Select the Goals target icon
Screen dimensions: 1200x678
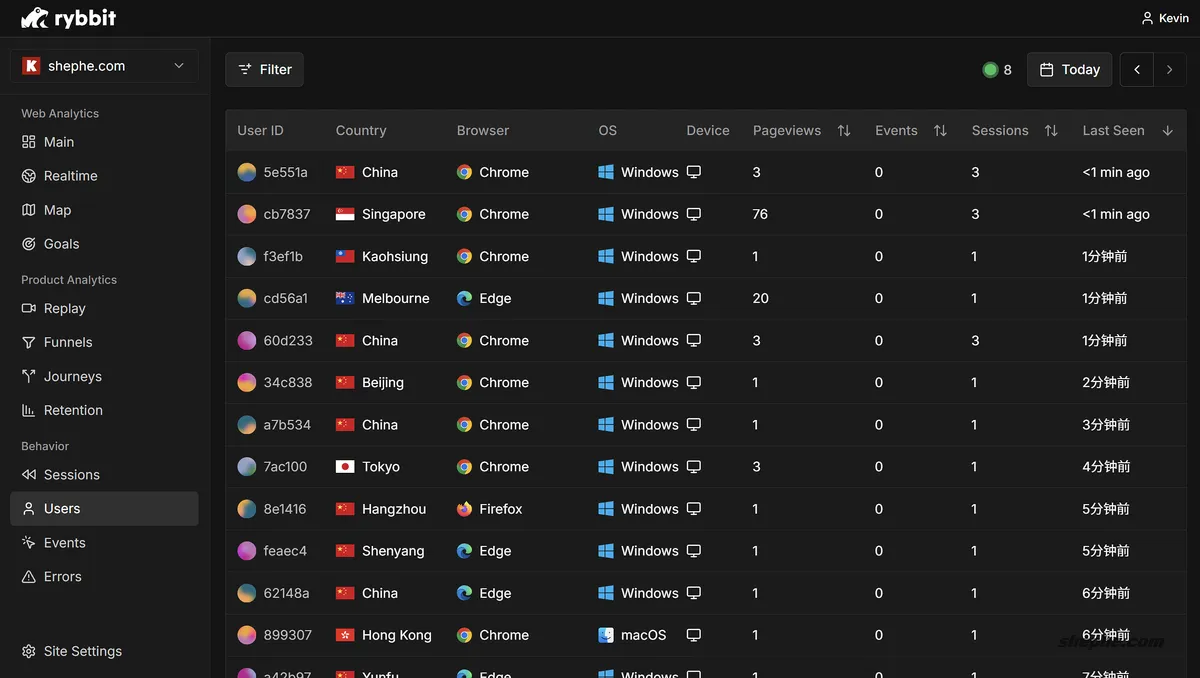pyautogui.click(x=29, y=244)
